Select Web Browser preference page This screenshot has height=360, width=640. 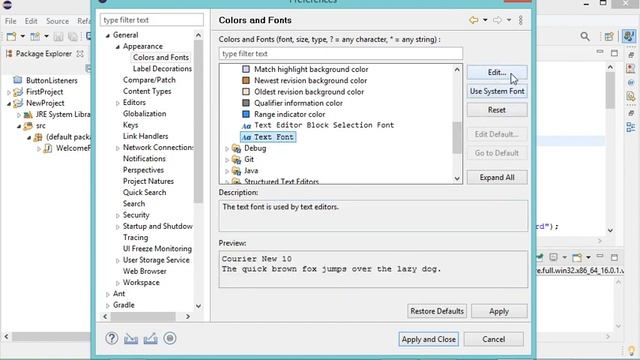point(144,271)
